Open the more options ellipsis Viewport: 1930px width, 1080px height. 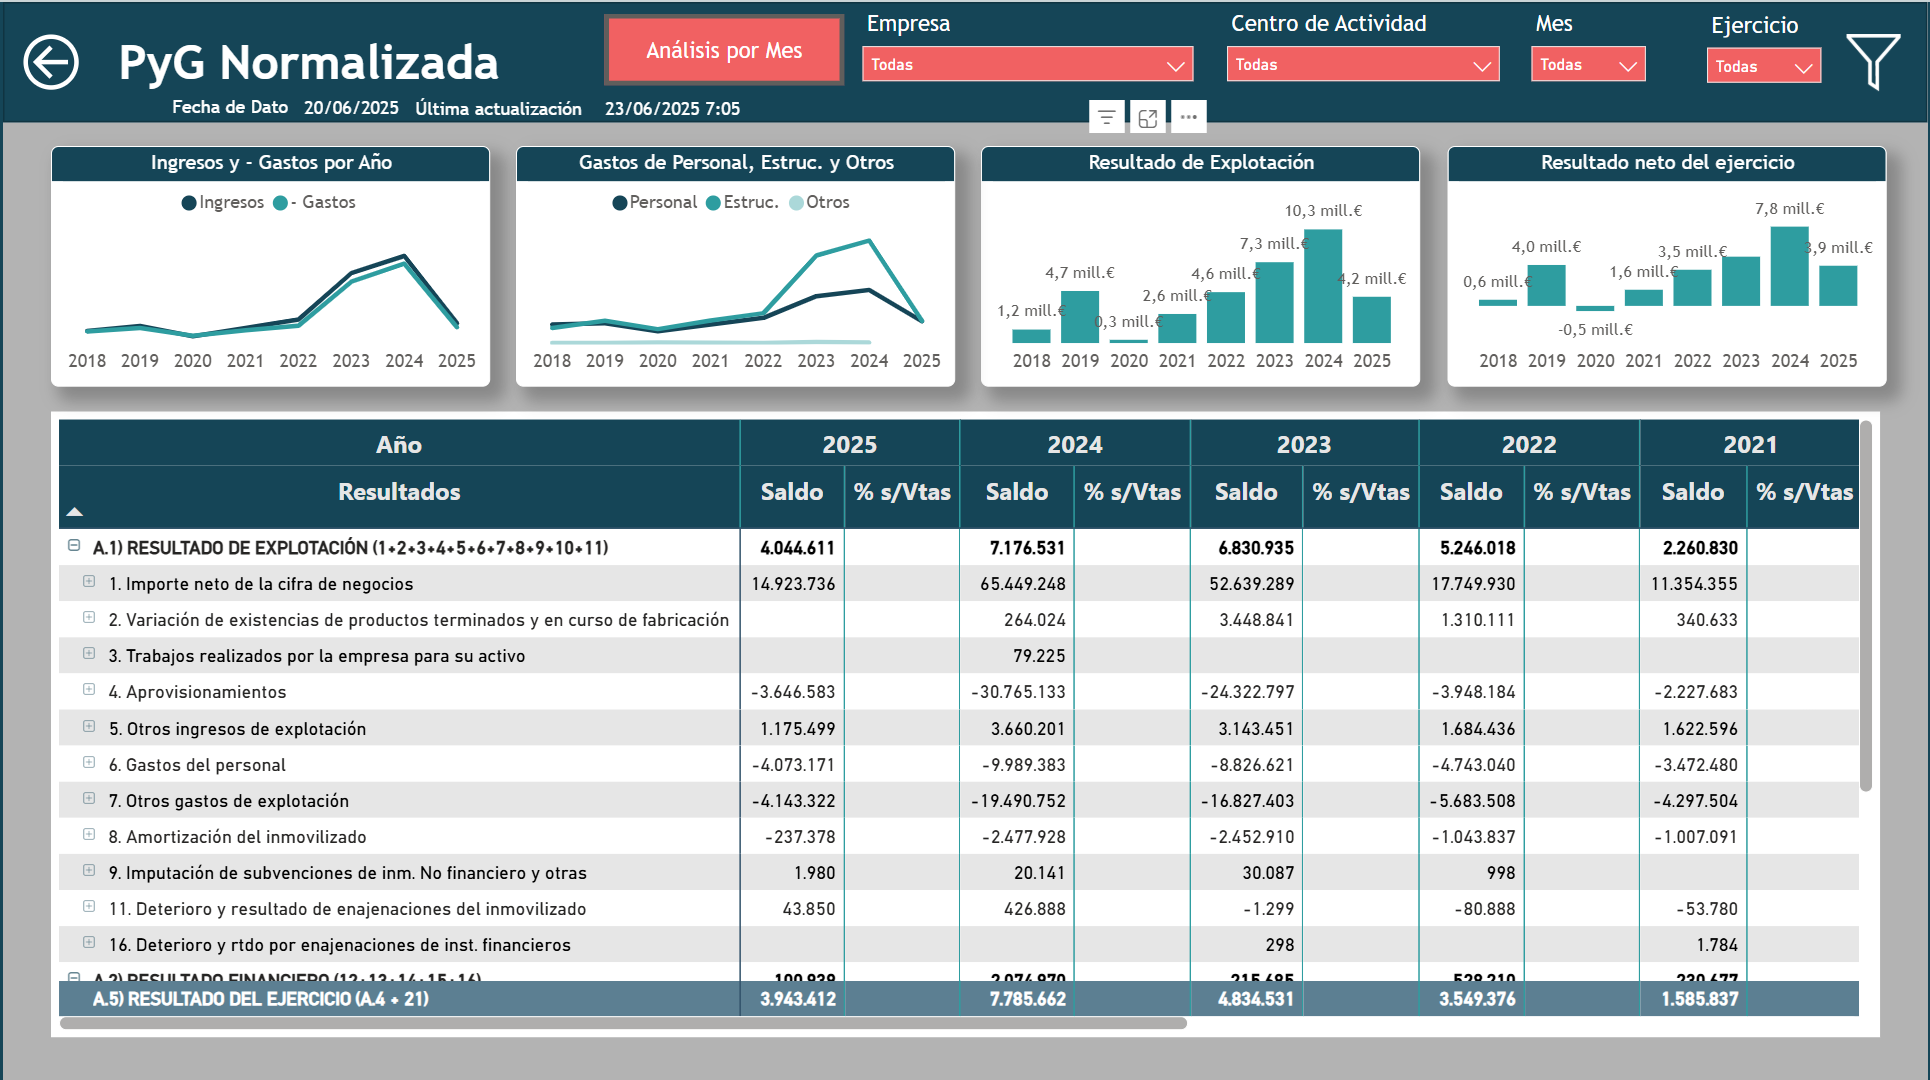click(1188, 118)
